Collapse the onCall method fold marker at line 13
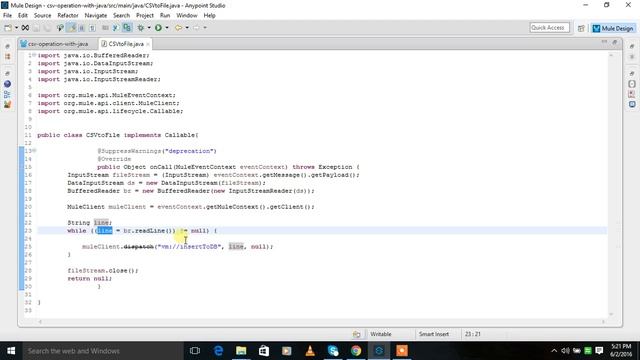Screen dimensions: 640x360 [34, 151]
